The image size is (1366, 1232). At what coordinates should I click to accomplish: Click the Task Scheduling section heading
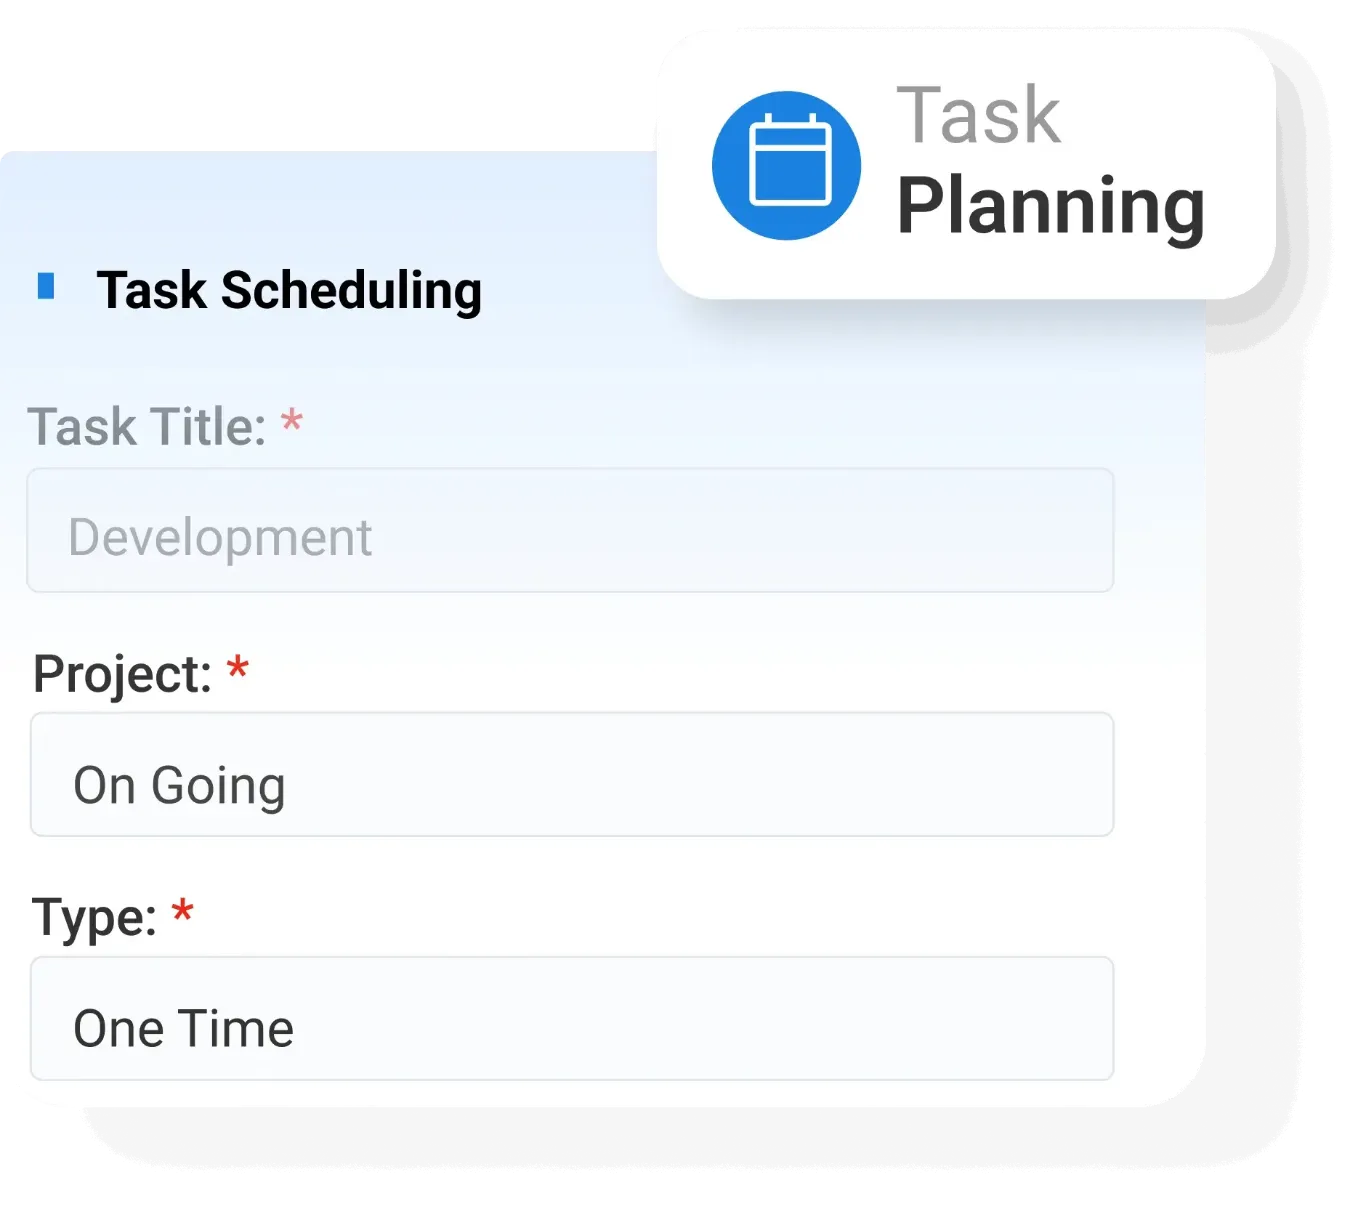[x=289, y=291]
